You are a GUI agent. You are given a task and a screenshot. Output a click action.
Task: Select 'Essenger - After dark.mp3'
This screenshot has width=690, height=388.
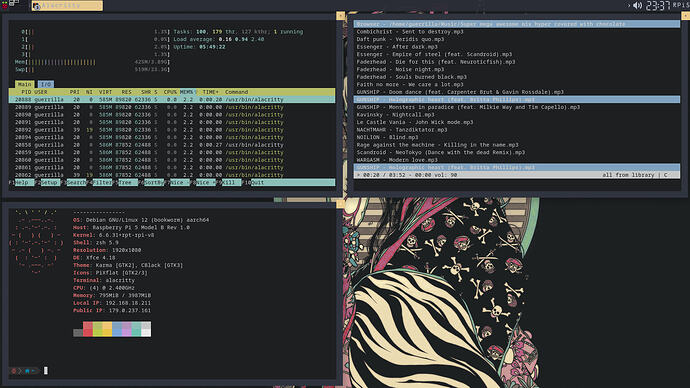pos(397,47)
